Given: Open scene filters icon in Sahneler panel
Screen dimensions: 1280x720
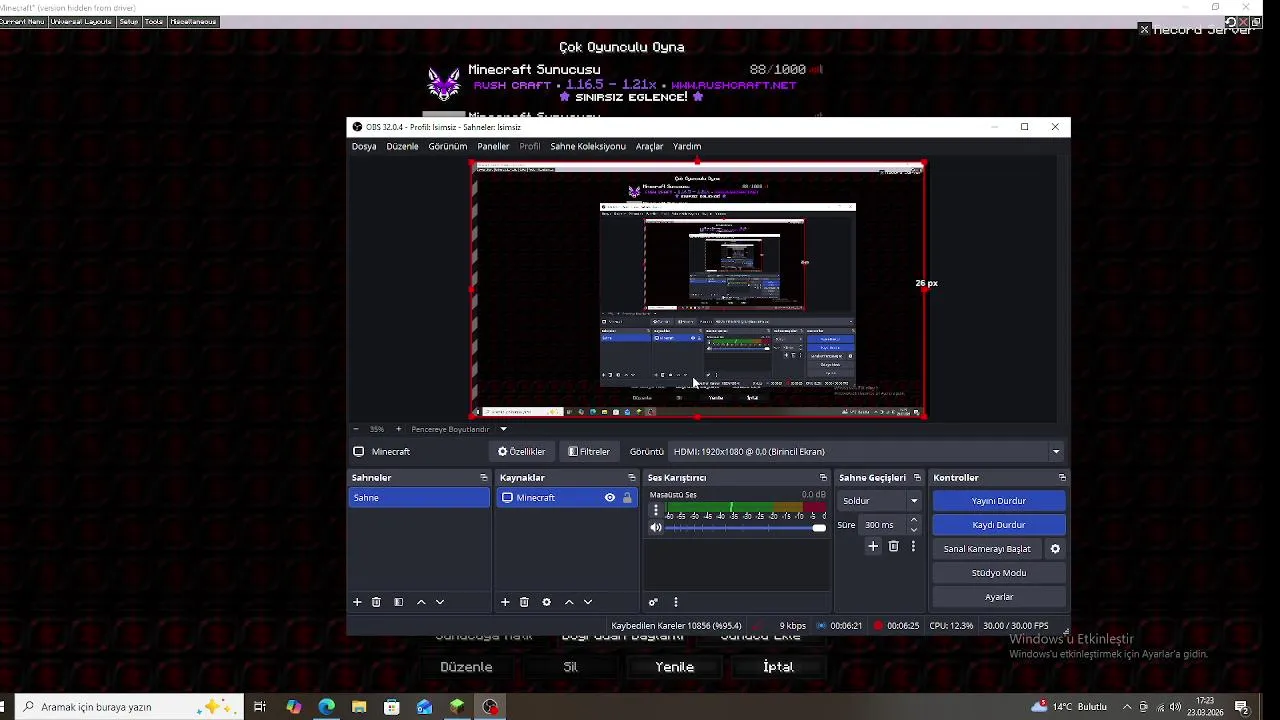Looking at the screenshot, I should coord(398,602).
